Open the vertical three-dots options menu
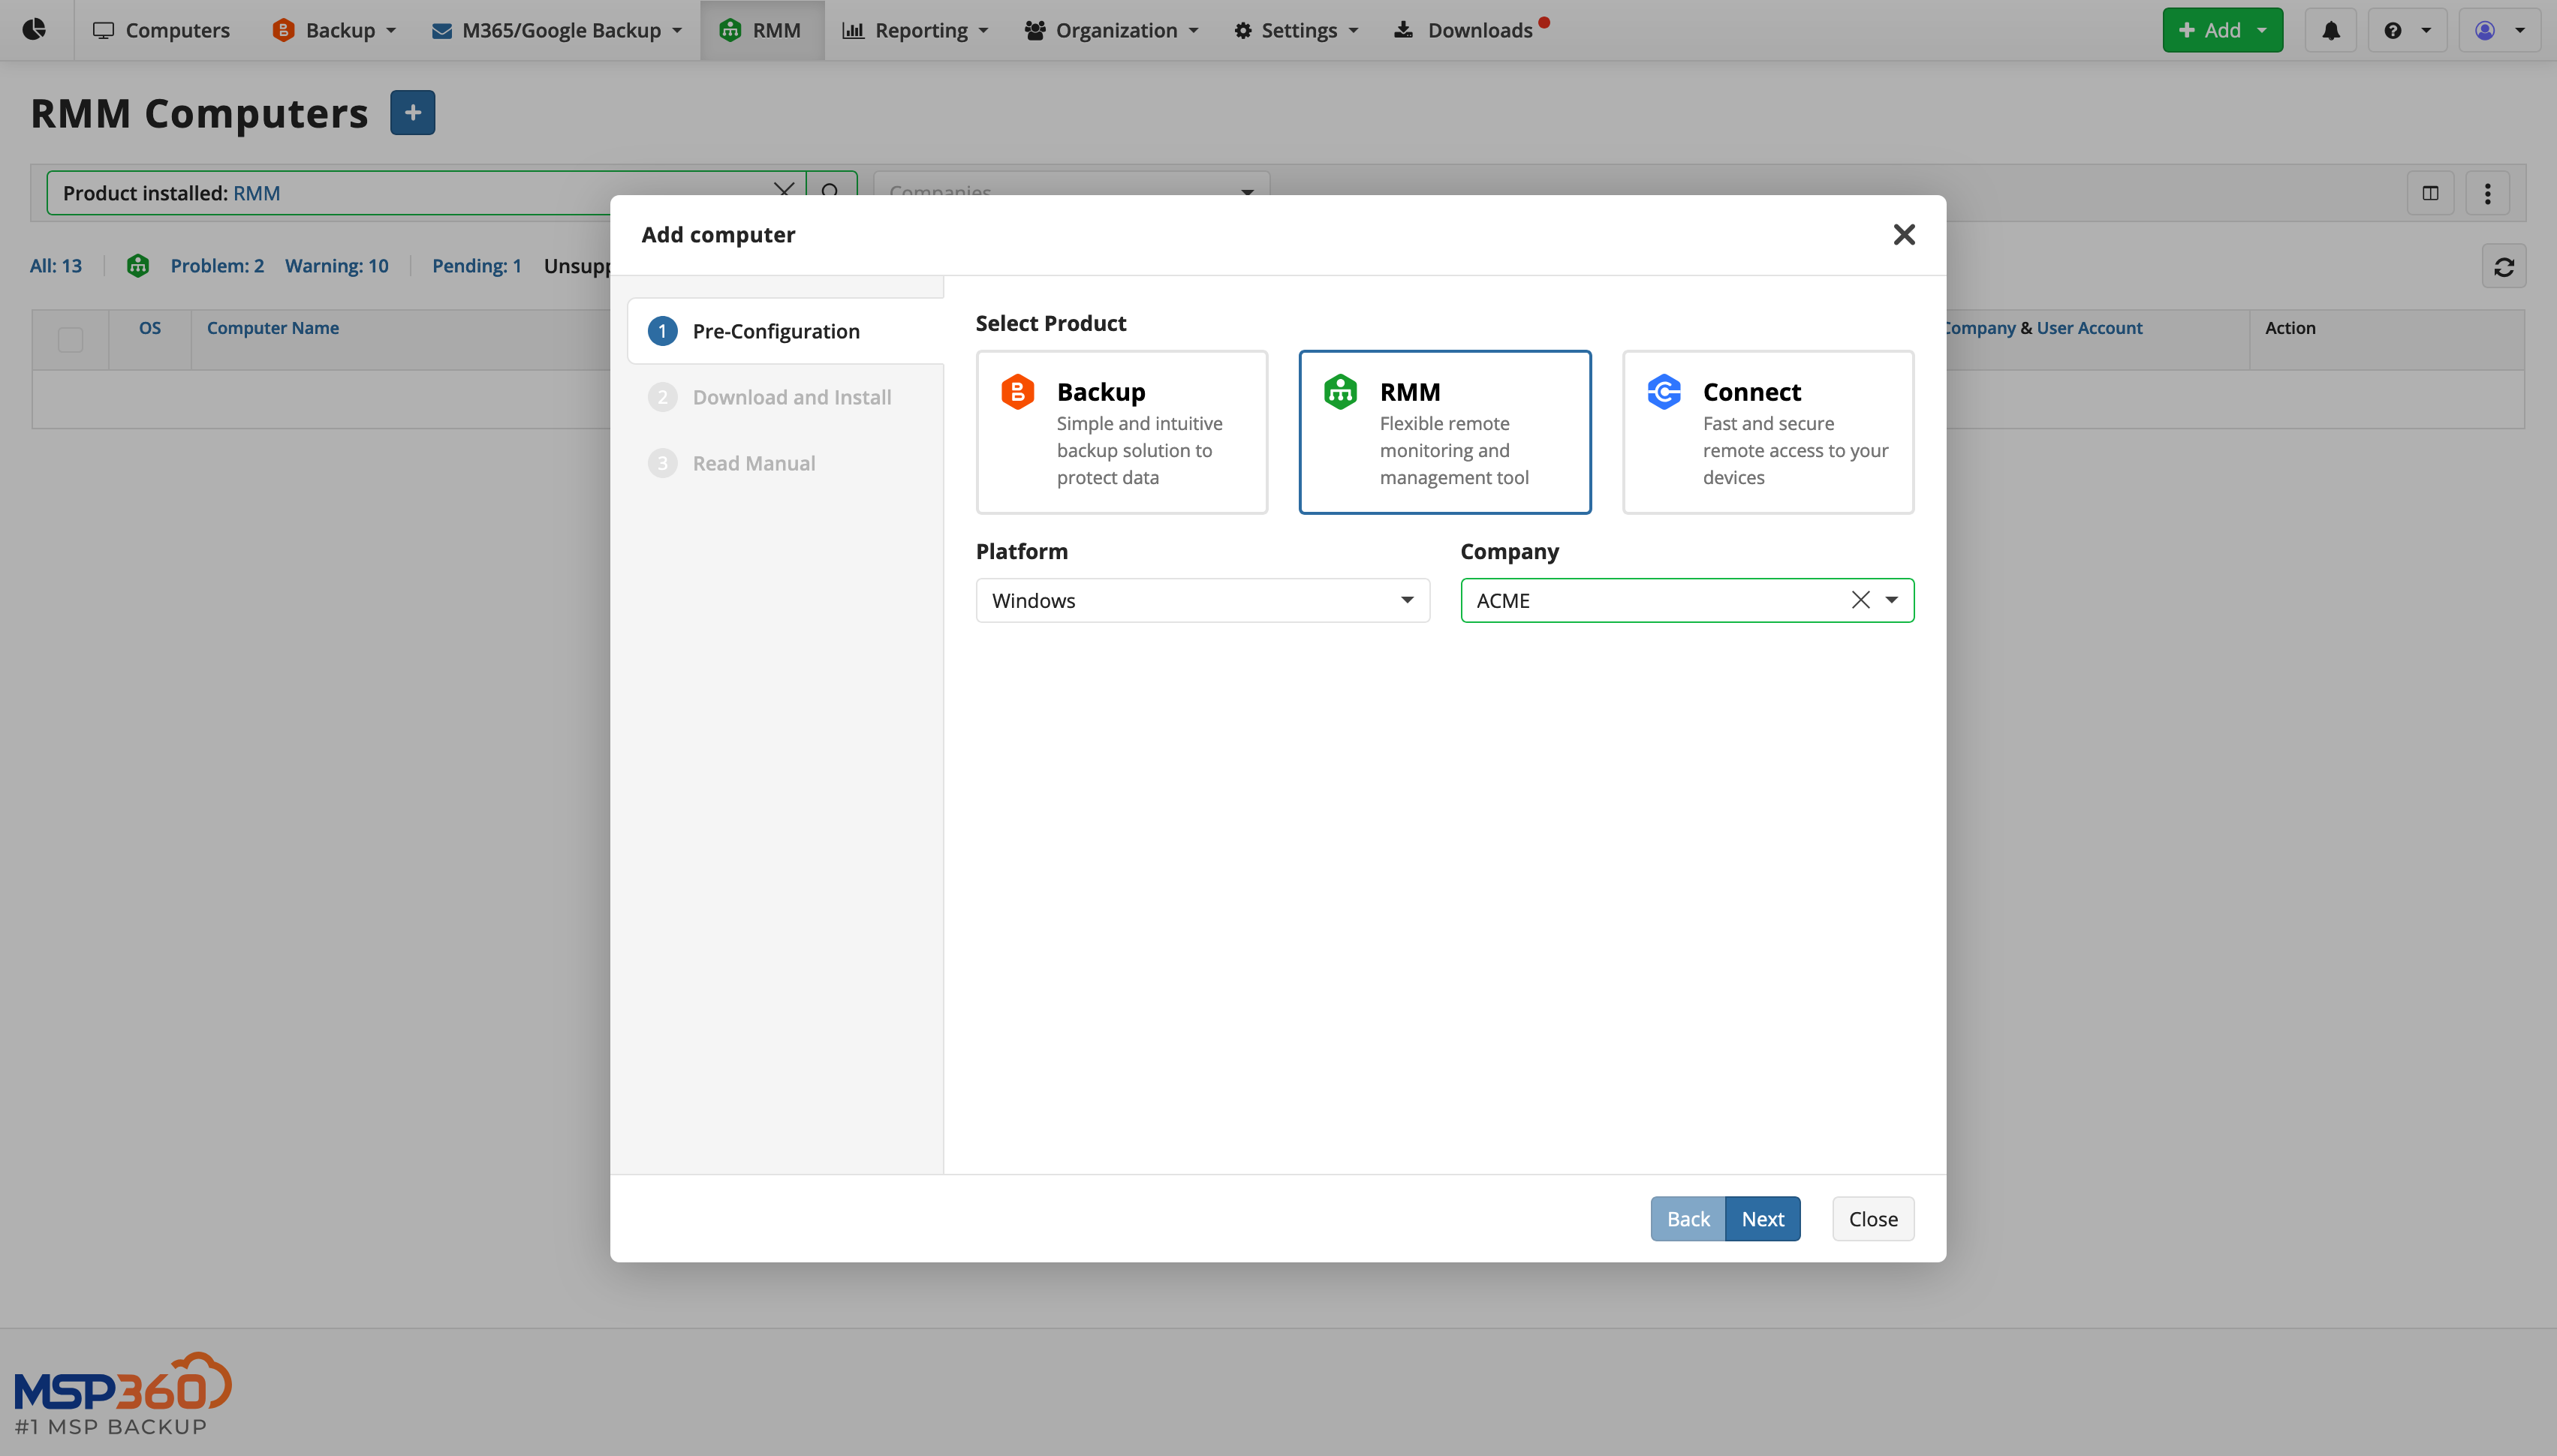Viewport: 2557px width, 1456px height. click(2487, 193)
